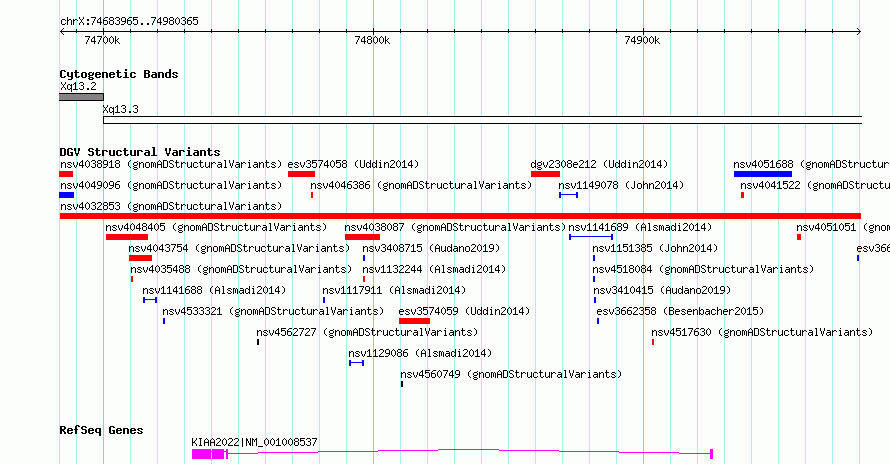Select the Xq13.3 cytogenetic band
The width and height of the screenshot is (890, 464).
click(x=482, y=120)
